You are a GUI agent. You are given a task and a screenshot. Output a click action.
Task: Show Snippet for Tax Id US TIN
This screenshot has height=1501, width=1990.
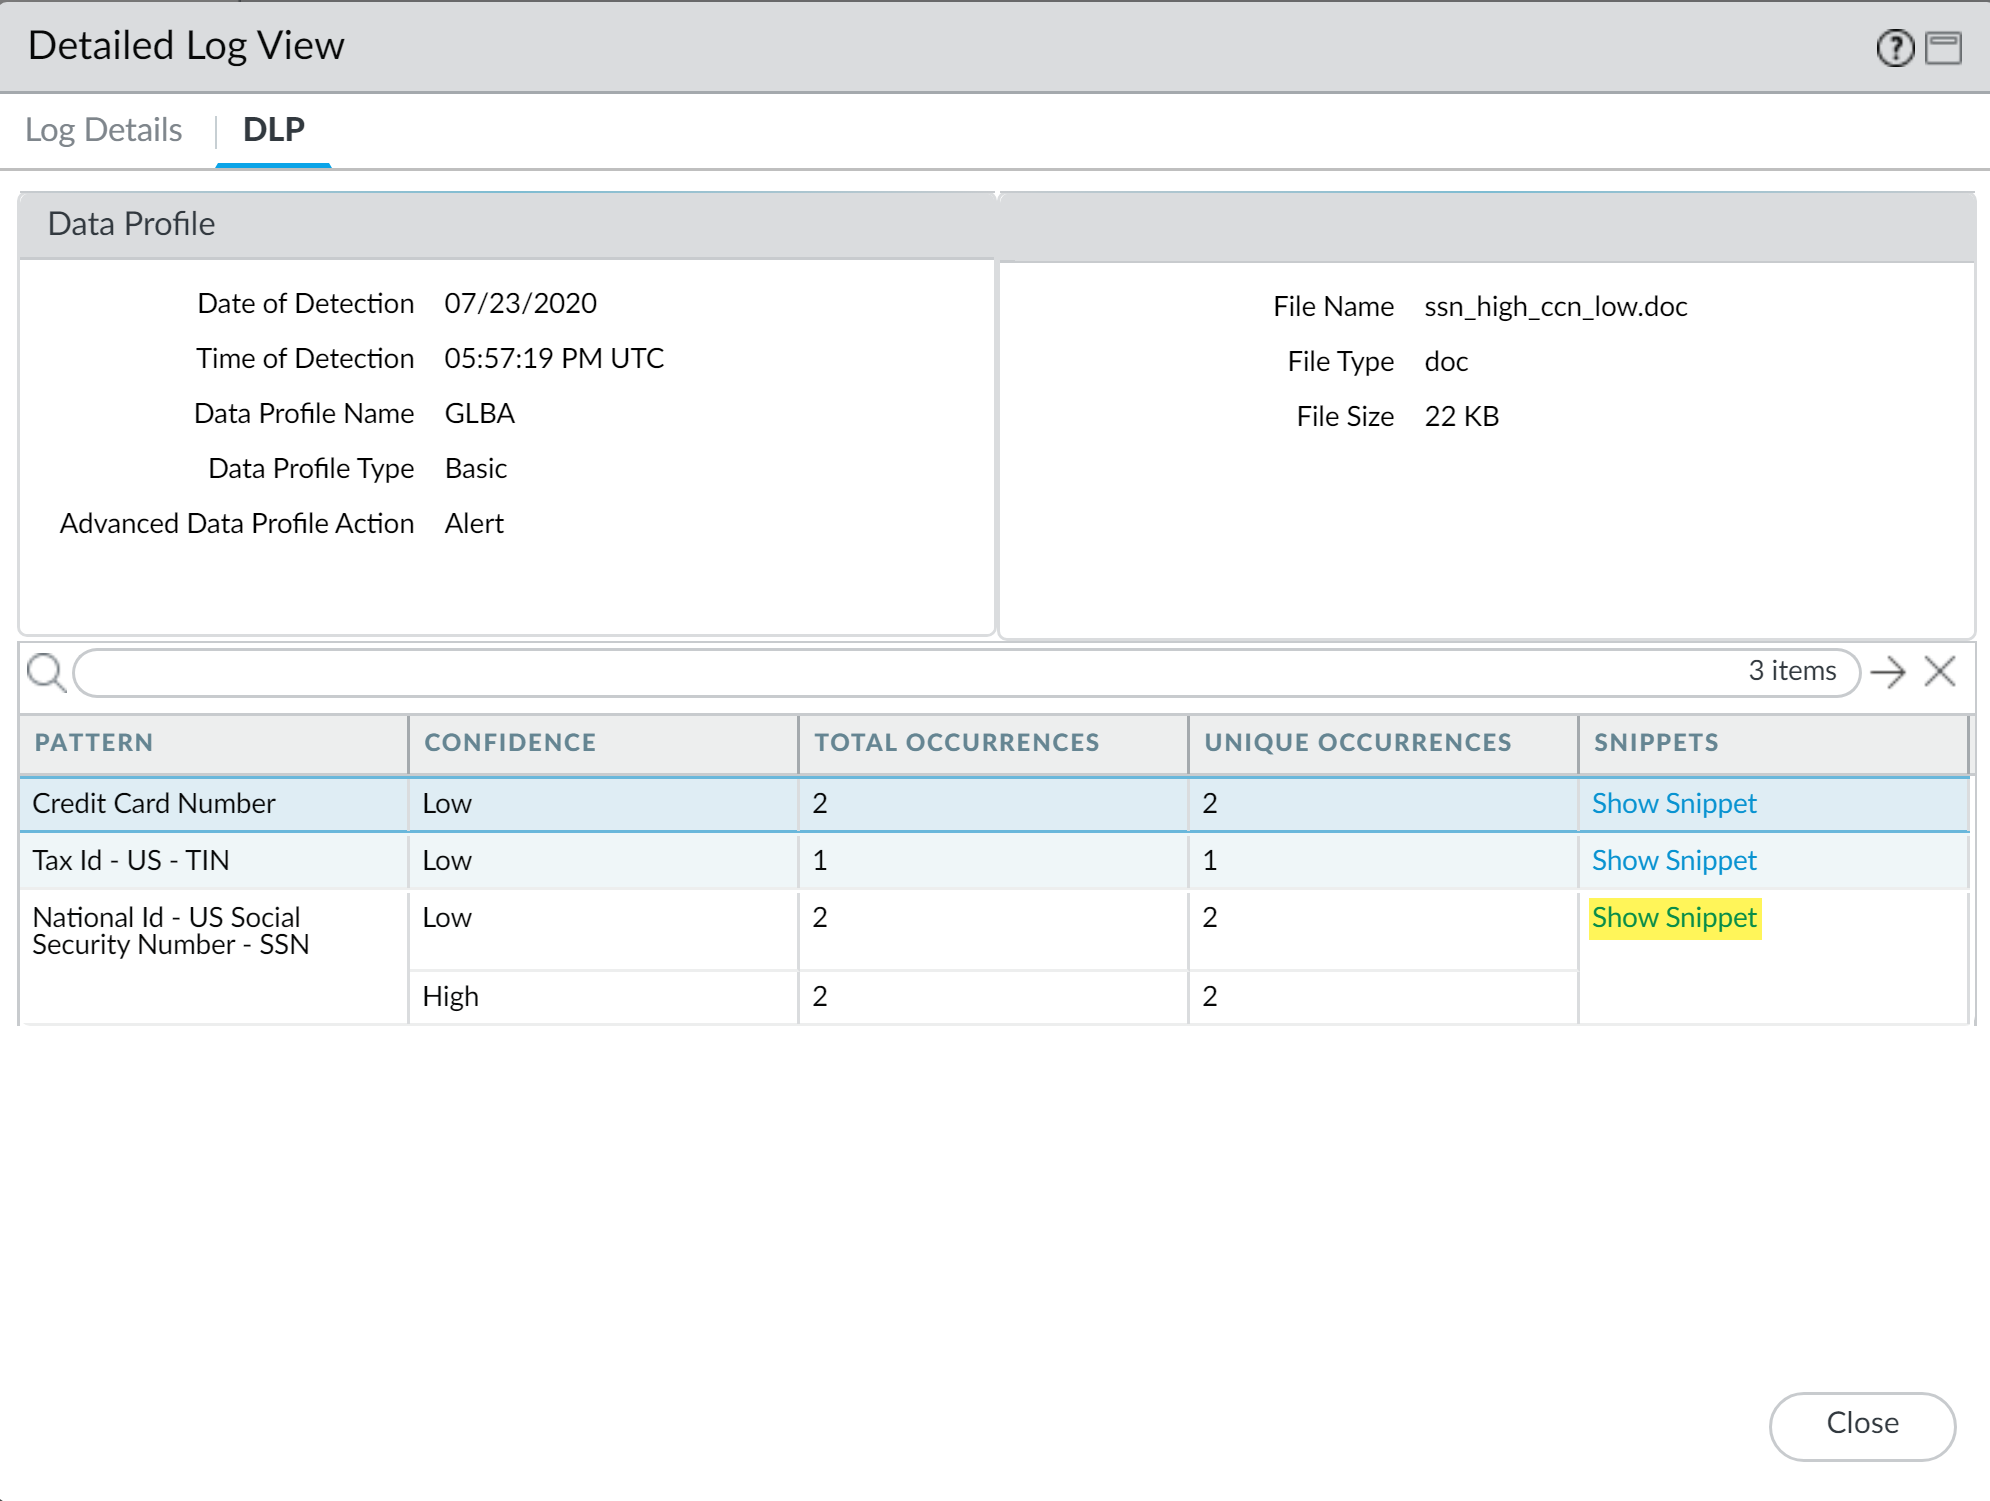[1673, 860]
